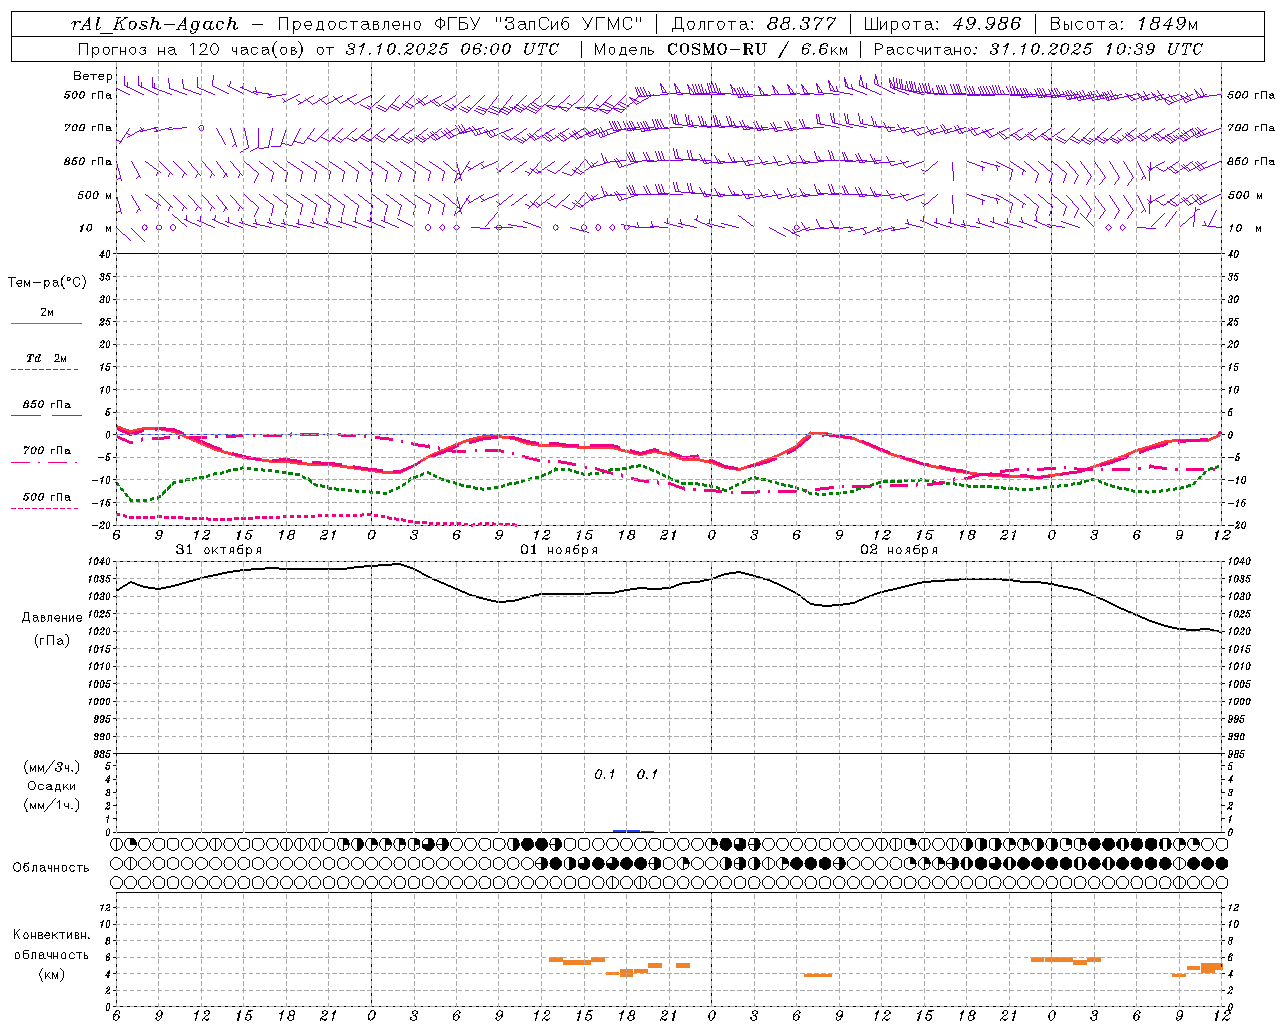Click the '(мм/3ч.)' precipitation unit label
1280x1024 pixels.
click(x=52, y=767)
